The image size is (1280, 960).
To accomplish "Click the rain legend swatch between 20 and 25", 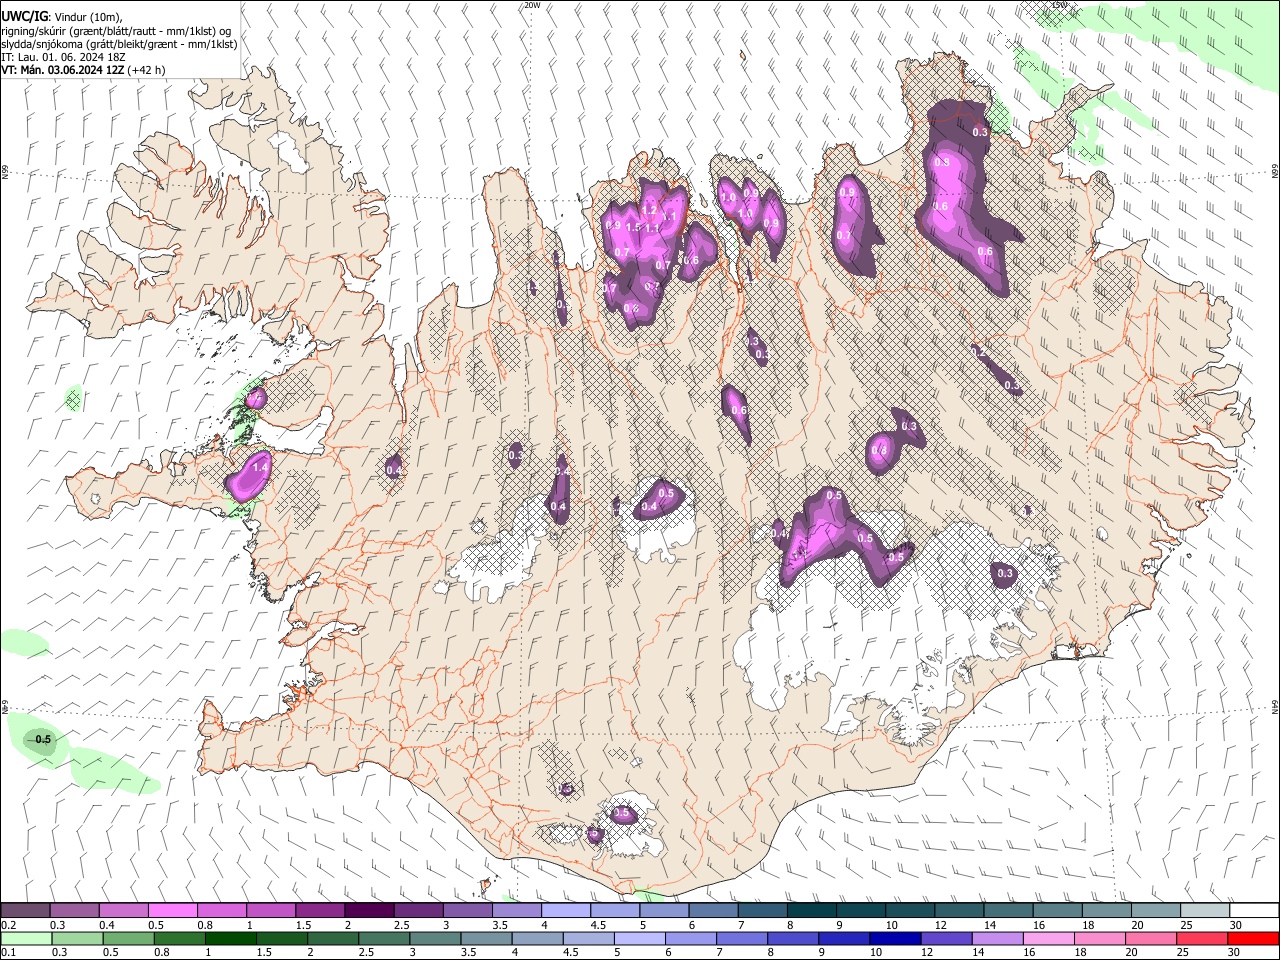I will 1152,938.
